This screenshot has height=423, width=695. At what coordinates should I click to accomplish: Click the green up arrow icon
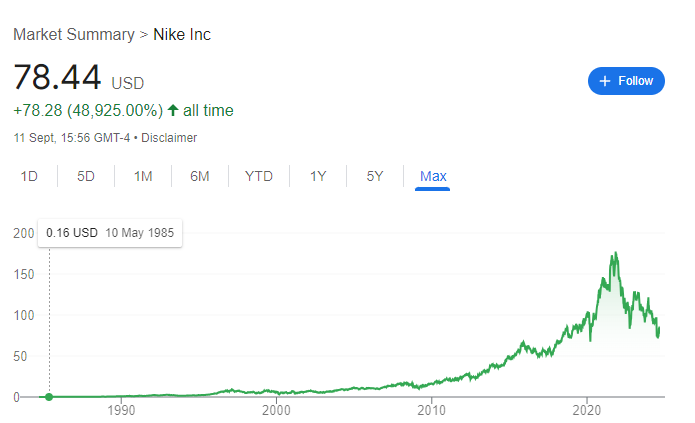173,110
